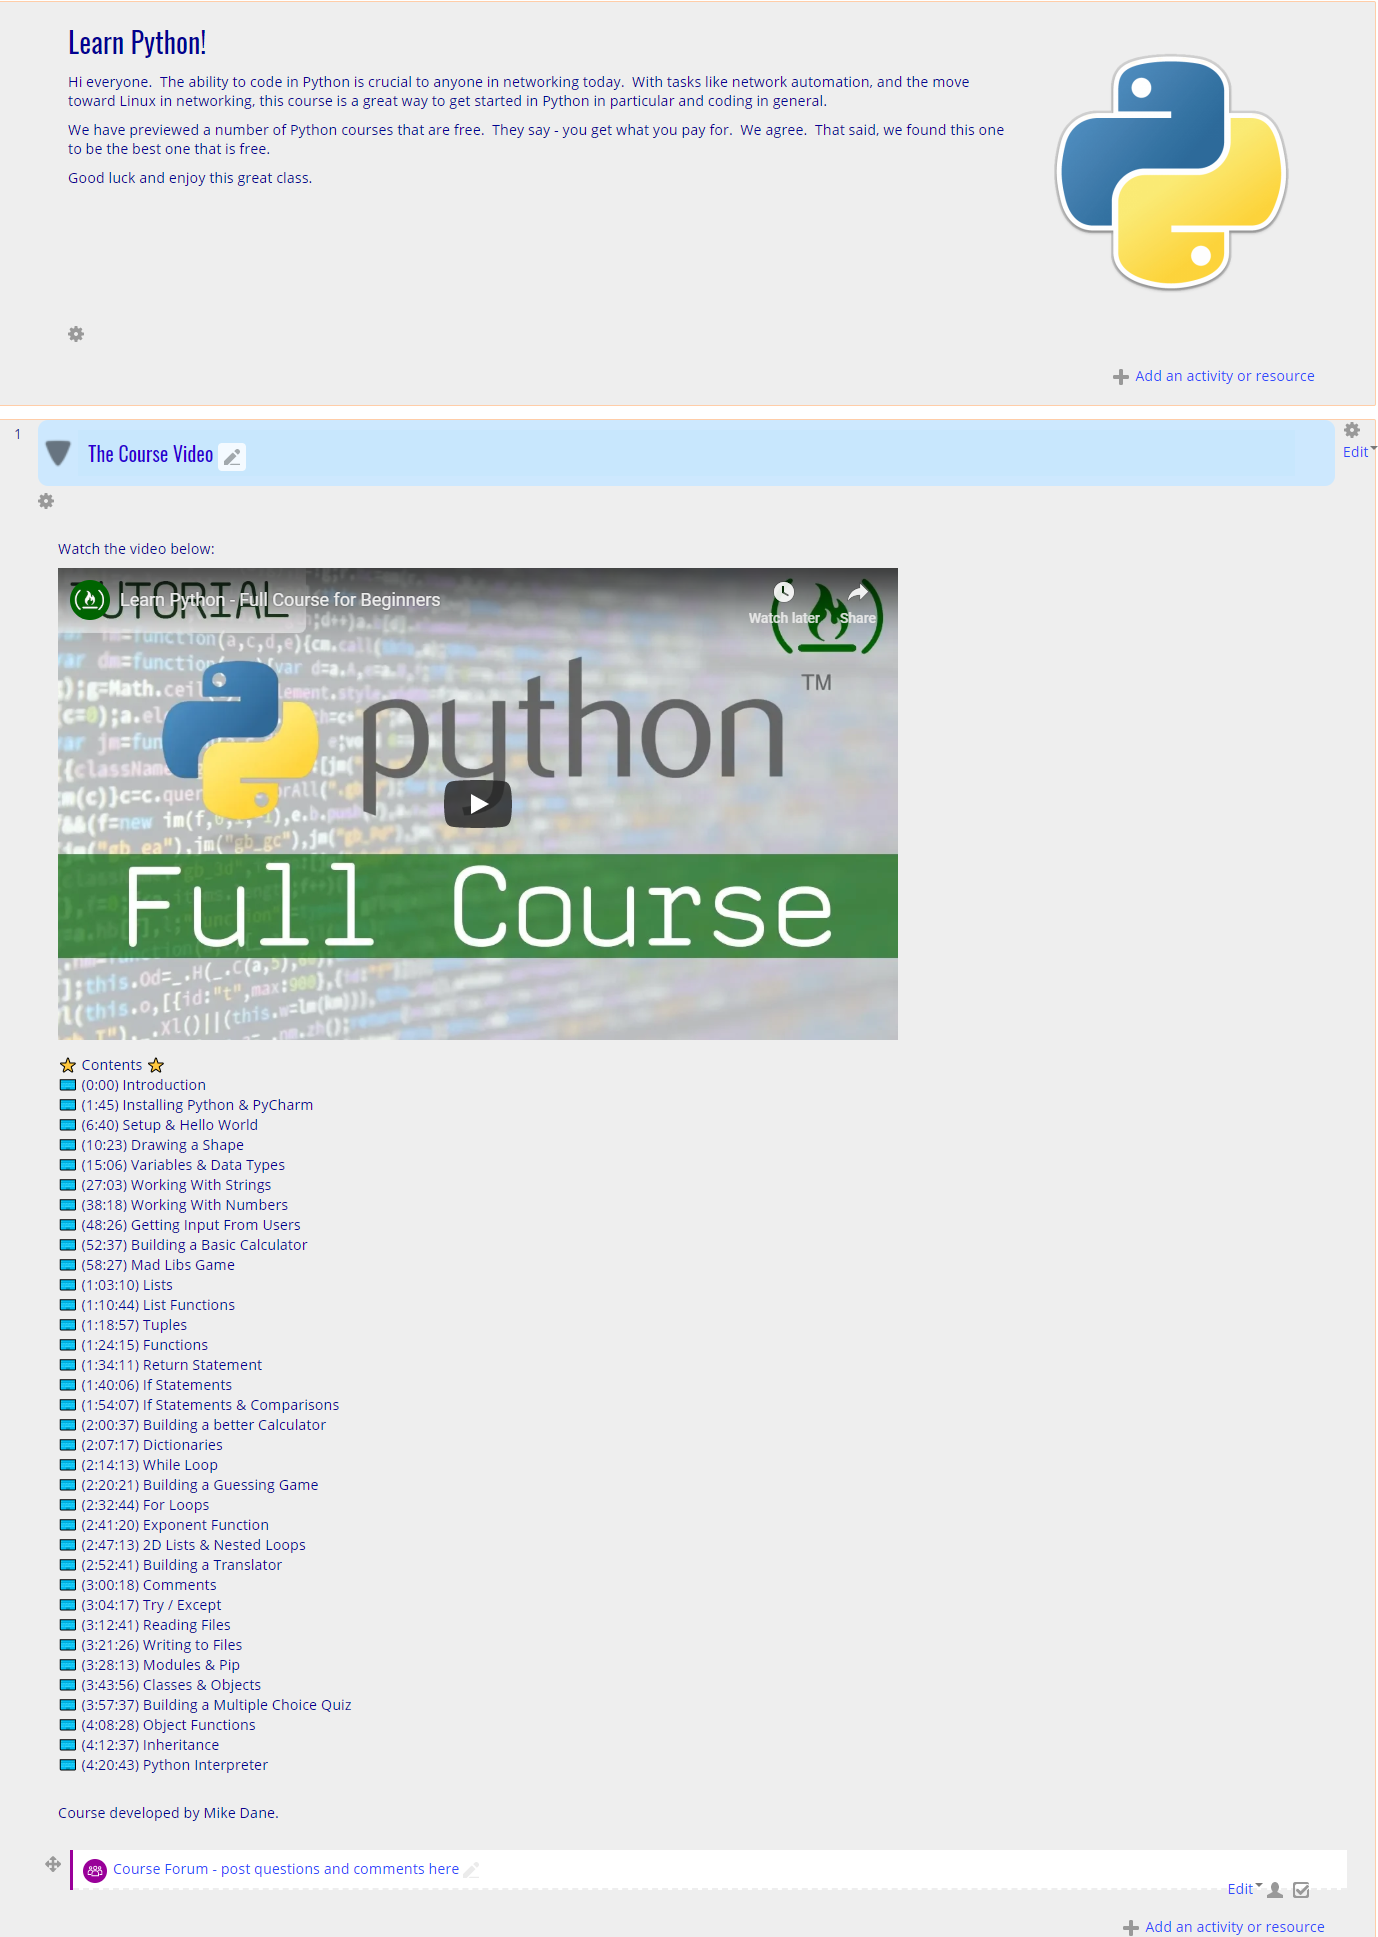Screen dimensions: 1378x1937
Task: Open Edit dropdown for The Course Video section
Action: pyautogui.click(x=1357, y=452)
